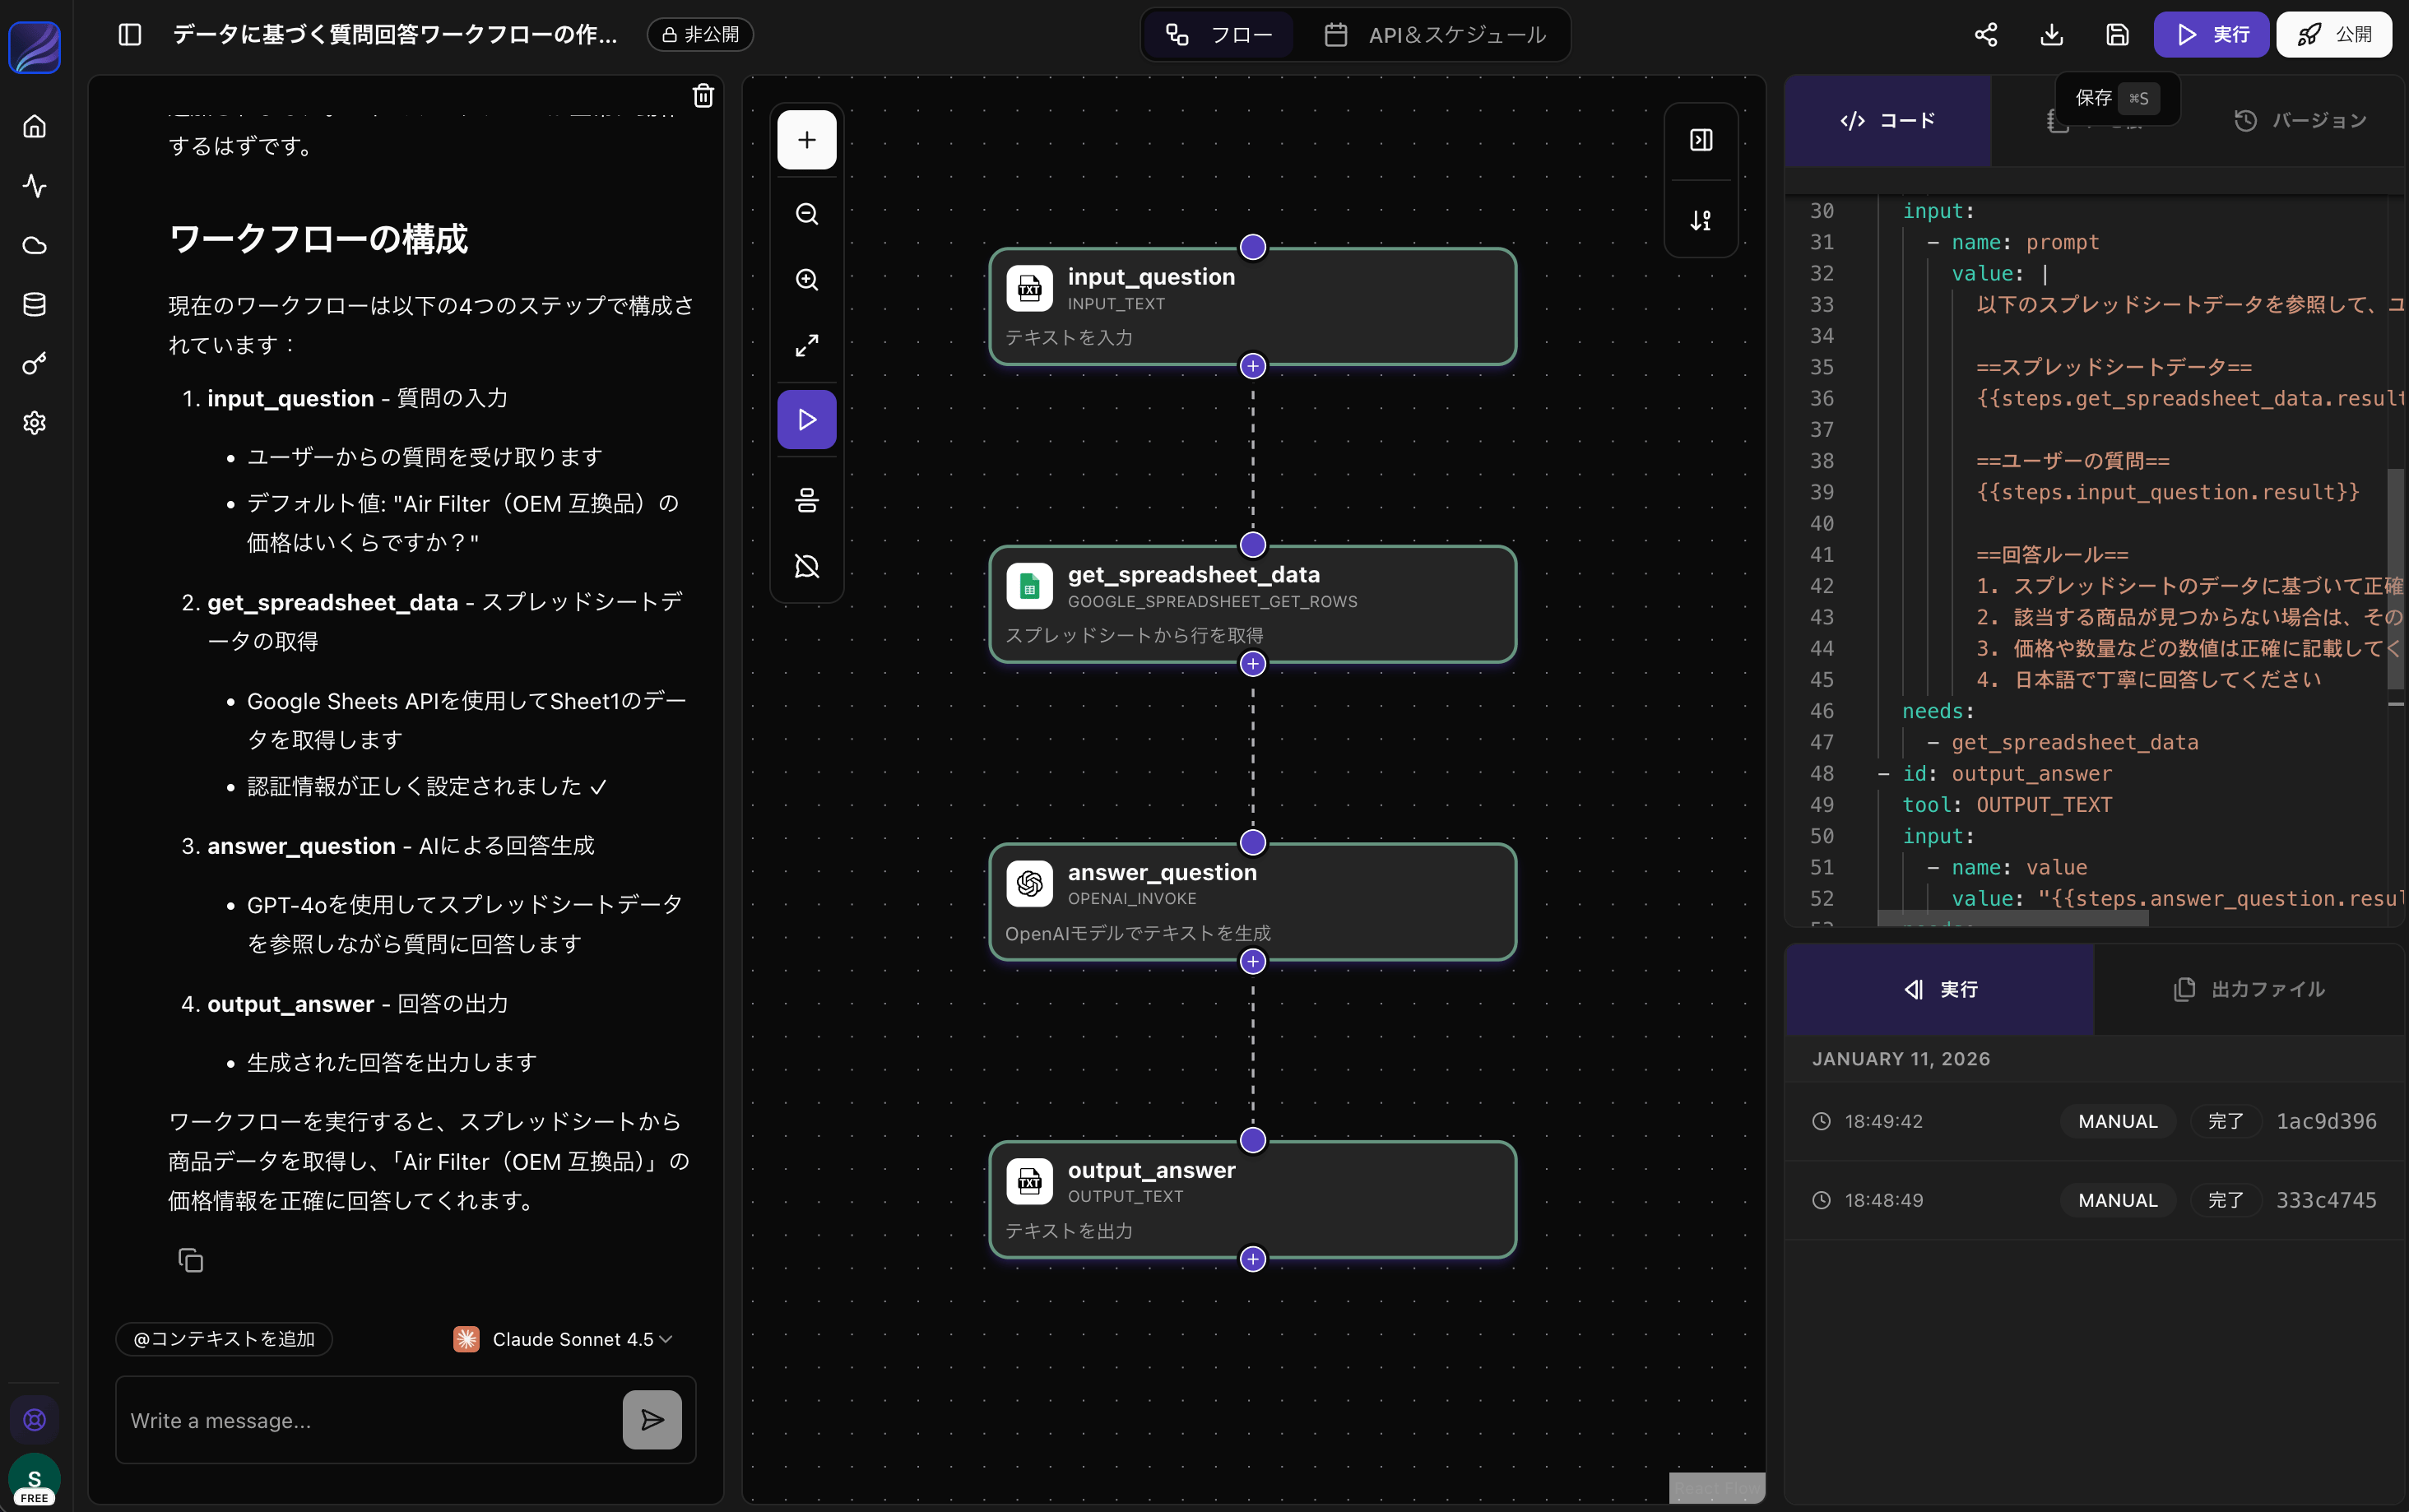2409x1512 pixels.
Task: Open the Home sidebar icon
Action: pyautogui.click(x=35, y=127)
